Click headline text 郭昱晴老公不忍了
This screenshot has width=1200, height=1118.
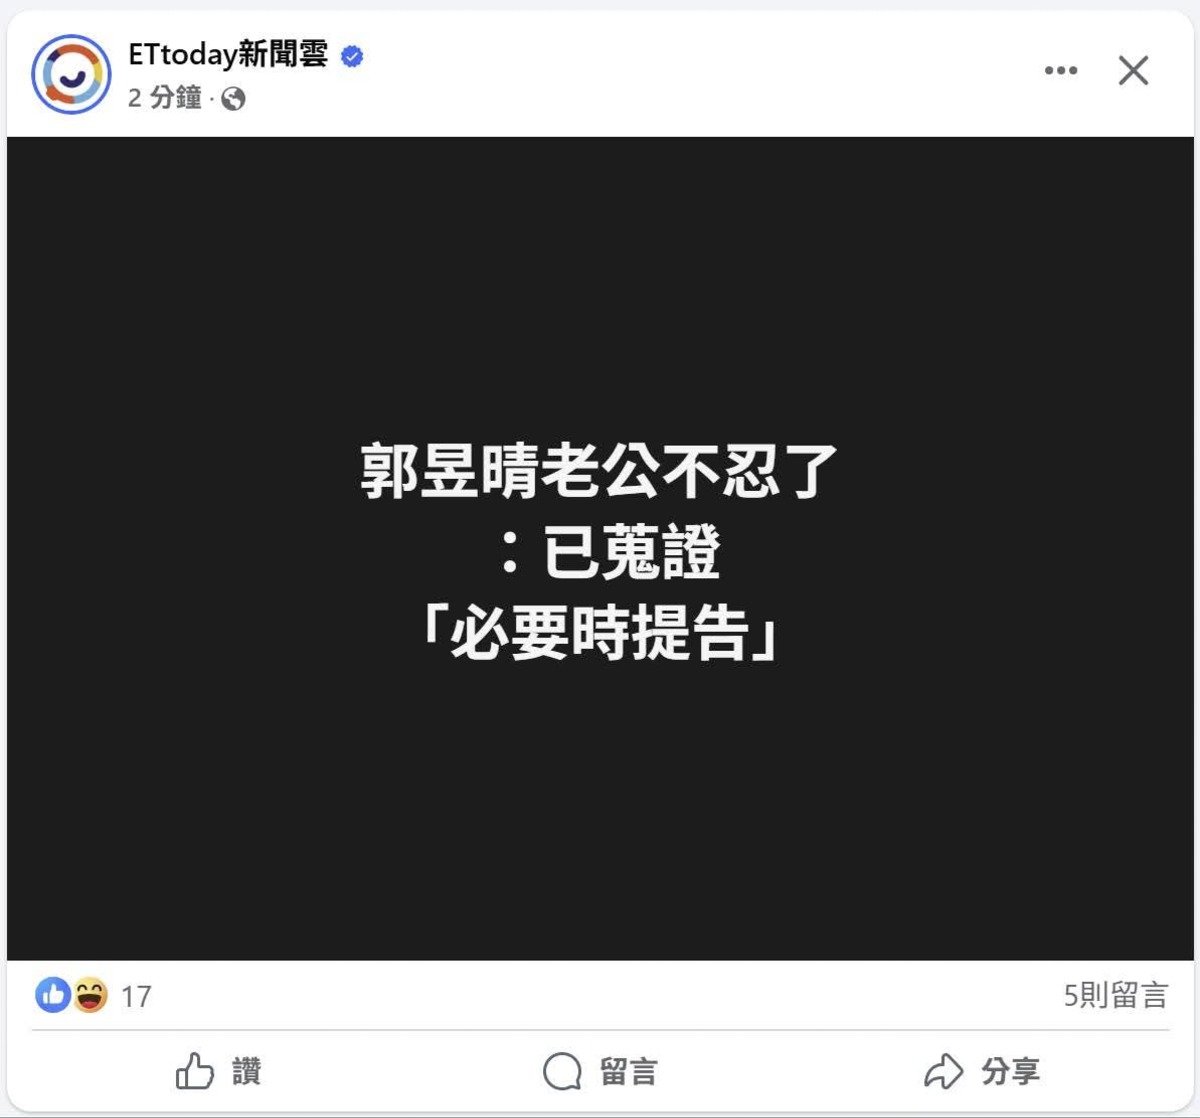599,472
